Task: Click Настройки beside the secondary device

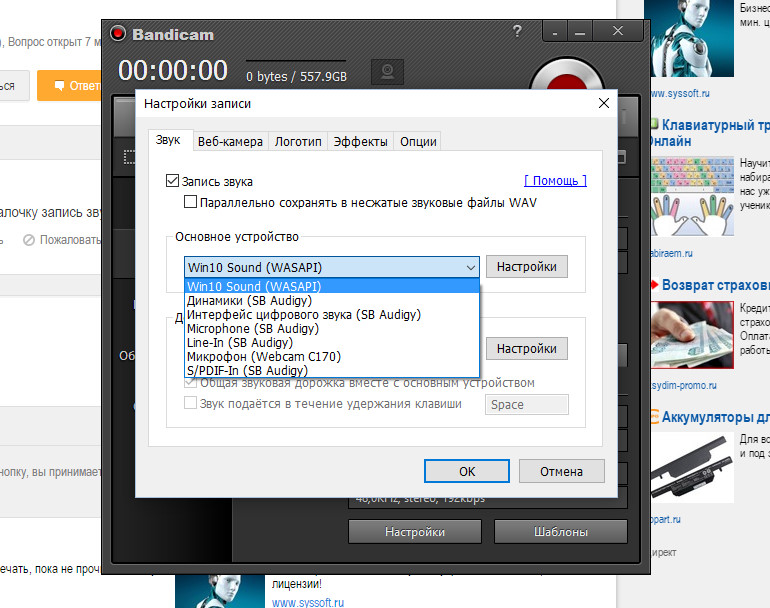Action: [x=526, y=348]
